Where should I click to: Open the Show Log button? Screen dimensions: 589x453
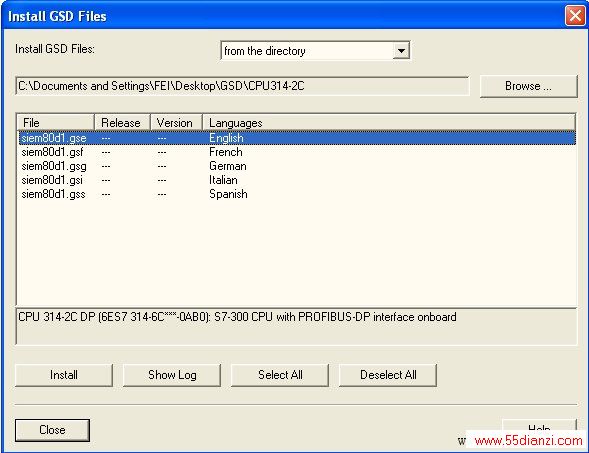172,375
